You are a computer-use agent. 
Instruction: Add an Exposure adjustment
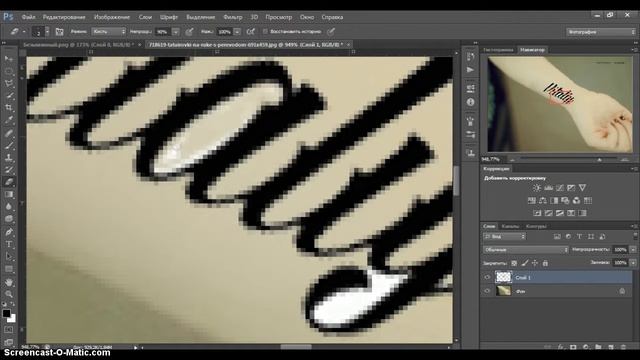pos(571,188)
